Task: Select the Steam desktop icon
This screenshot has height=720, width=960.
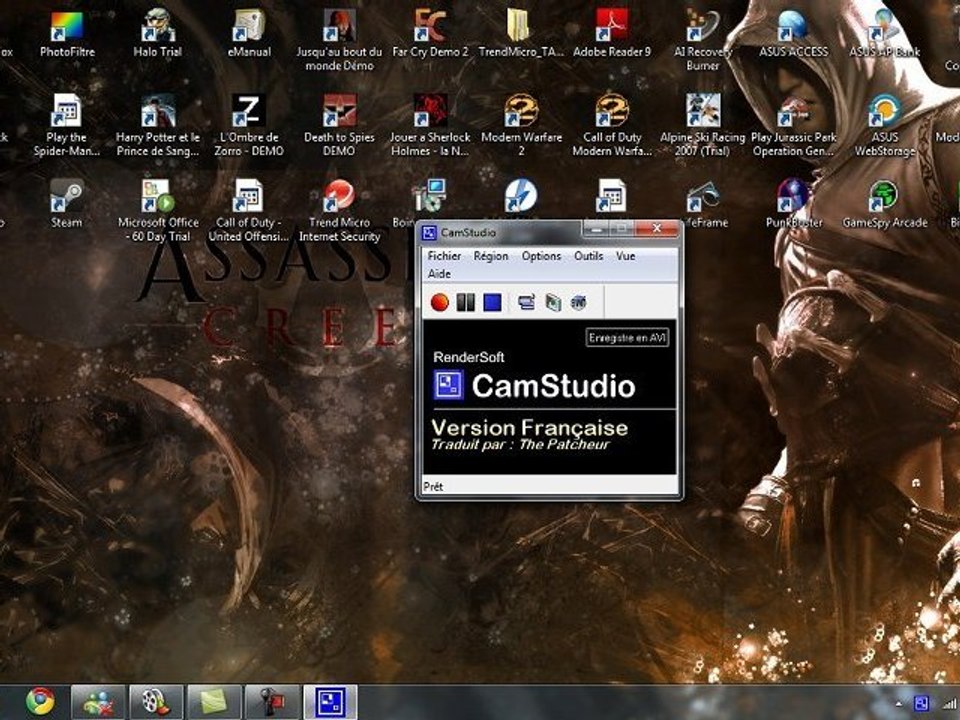Action: [x=67, y=204]
